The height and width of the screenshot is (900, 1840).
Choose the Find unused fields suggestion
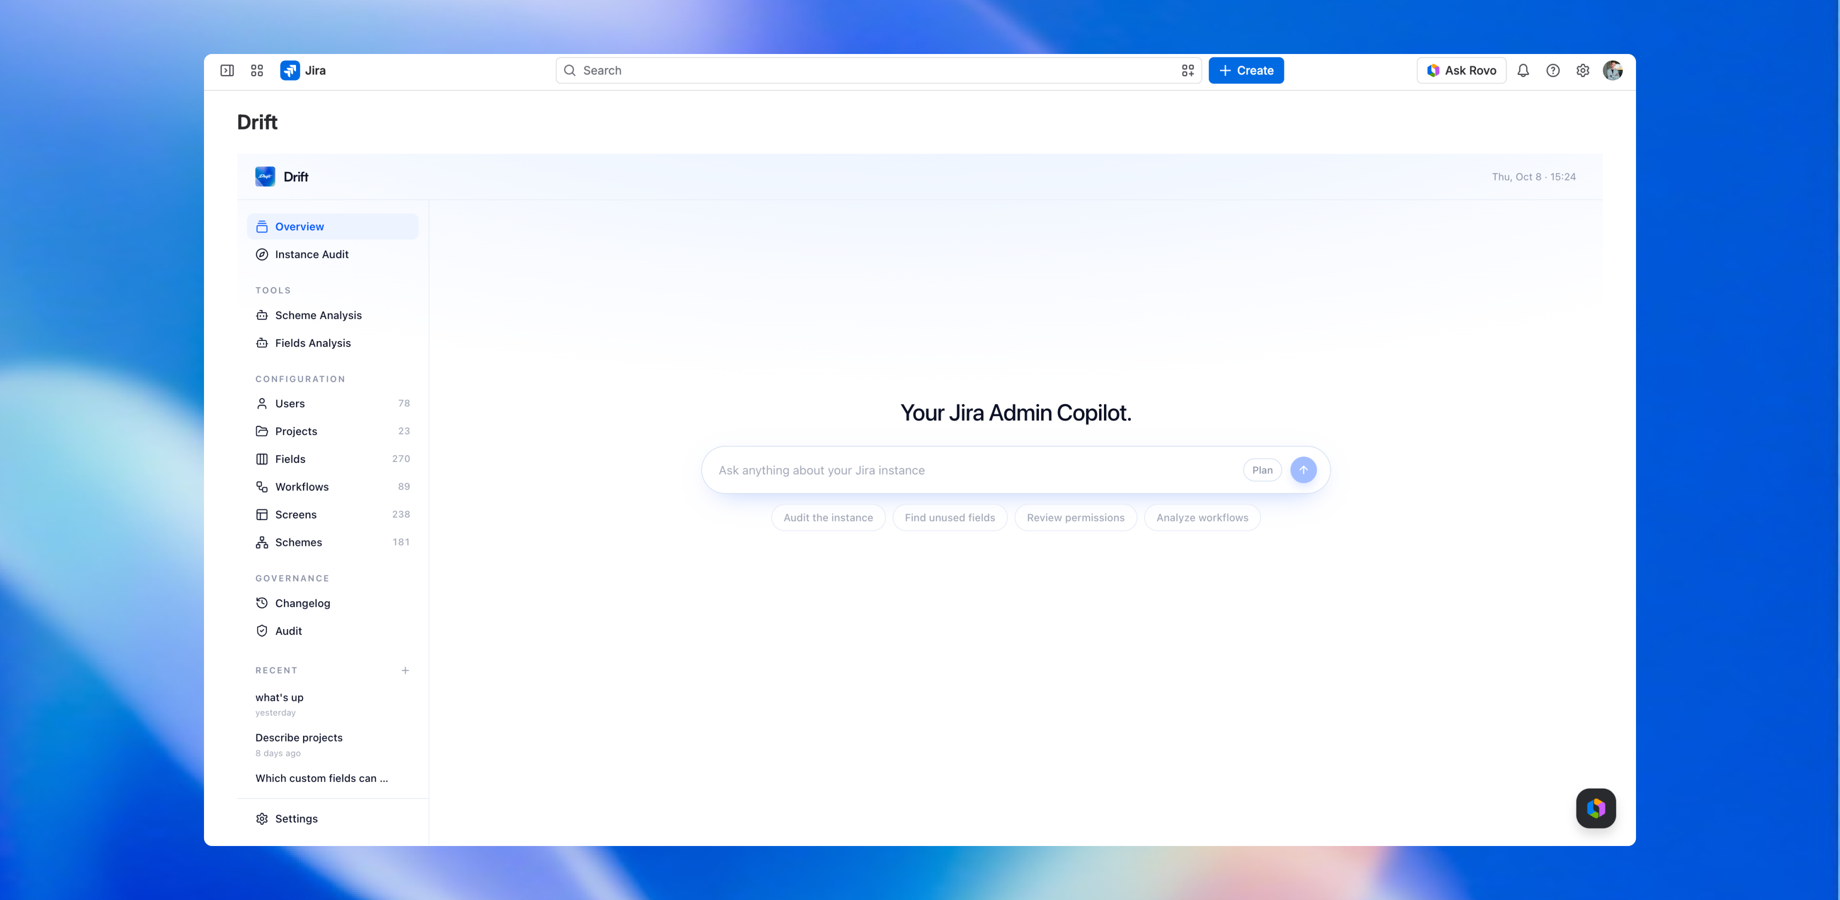click(x=949, y=517)
